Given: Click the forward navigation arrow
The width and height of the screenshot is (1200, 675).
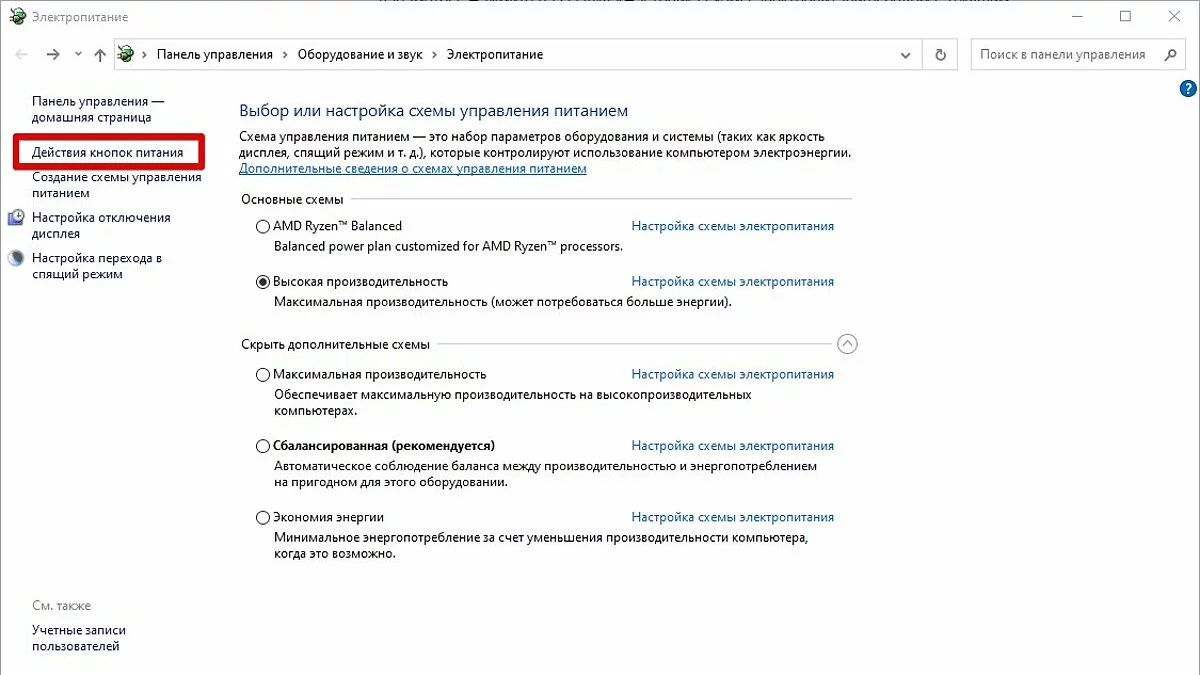Looking at the screenshot, I should point(53,55).
